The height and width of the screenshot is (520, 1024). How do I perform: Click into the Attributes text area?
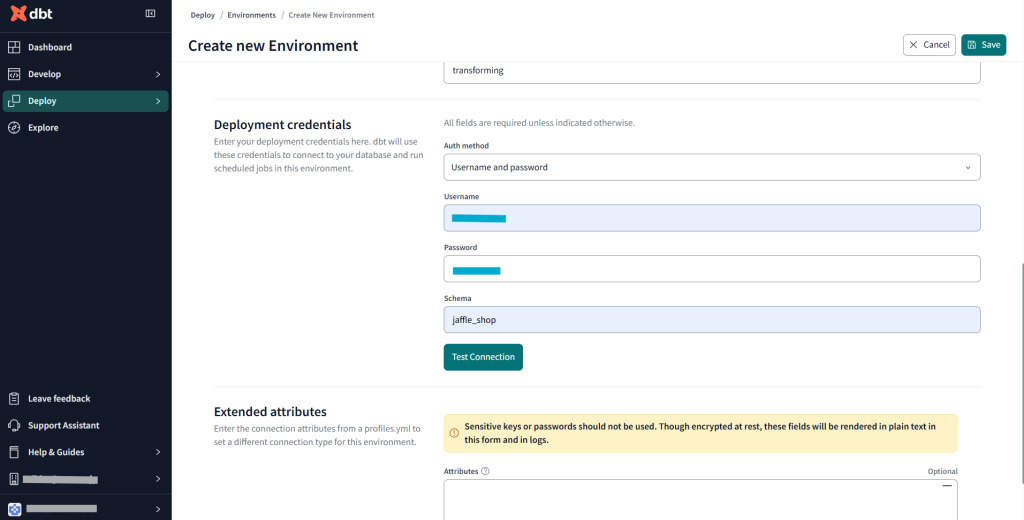tap(700, 500)
